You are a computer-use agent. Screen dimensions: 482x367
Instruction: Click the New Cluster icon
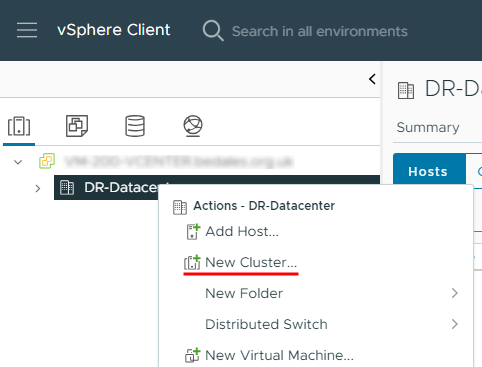[x=192, y=262]
